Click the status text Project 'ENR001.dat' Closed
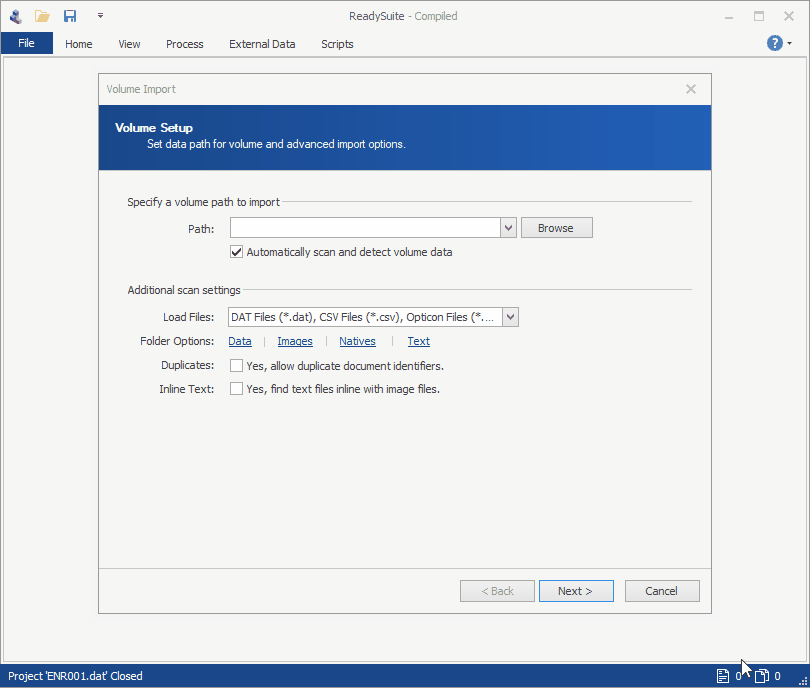The height and width of the screenshot is (688, 810). click(75, 676)
